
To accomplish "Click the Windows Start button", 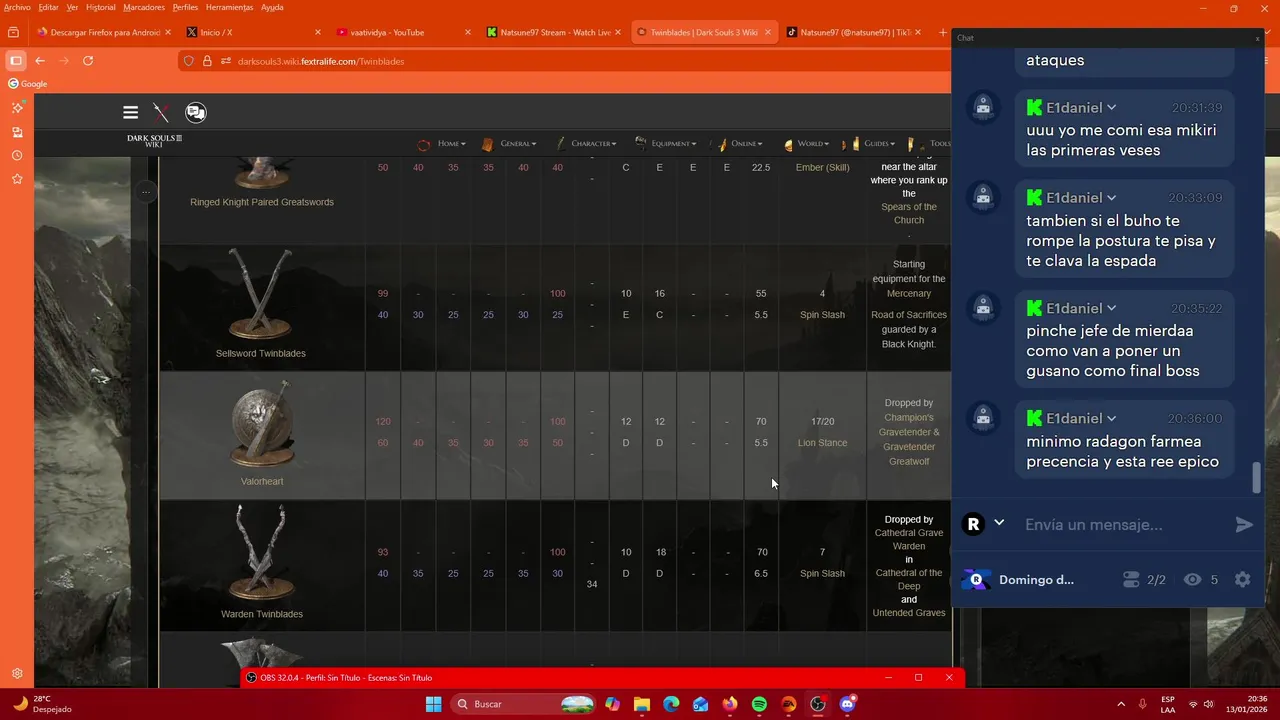I will [433, 704].
